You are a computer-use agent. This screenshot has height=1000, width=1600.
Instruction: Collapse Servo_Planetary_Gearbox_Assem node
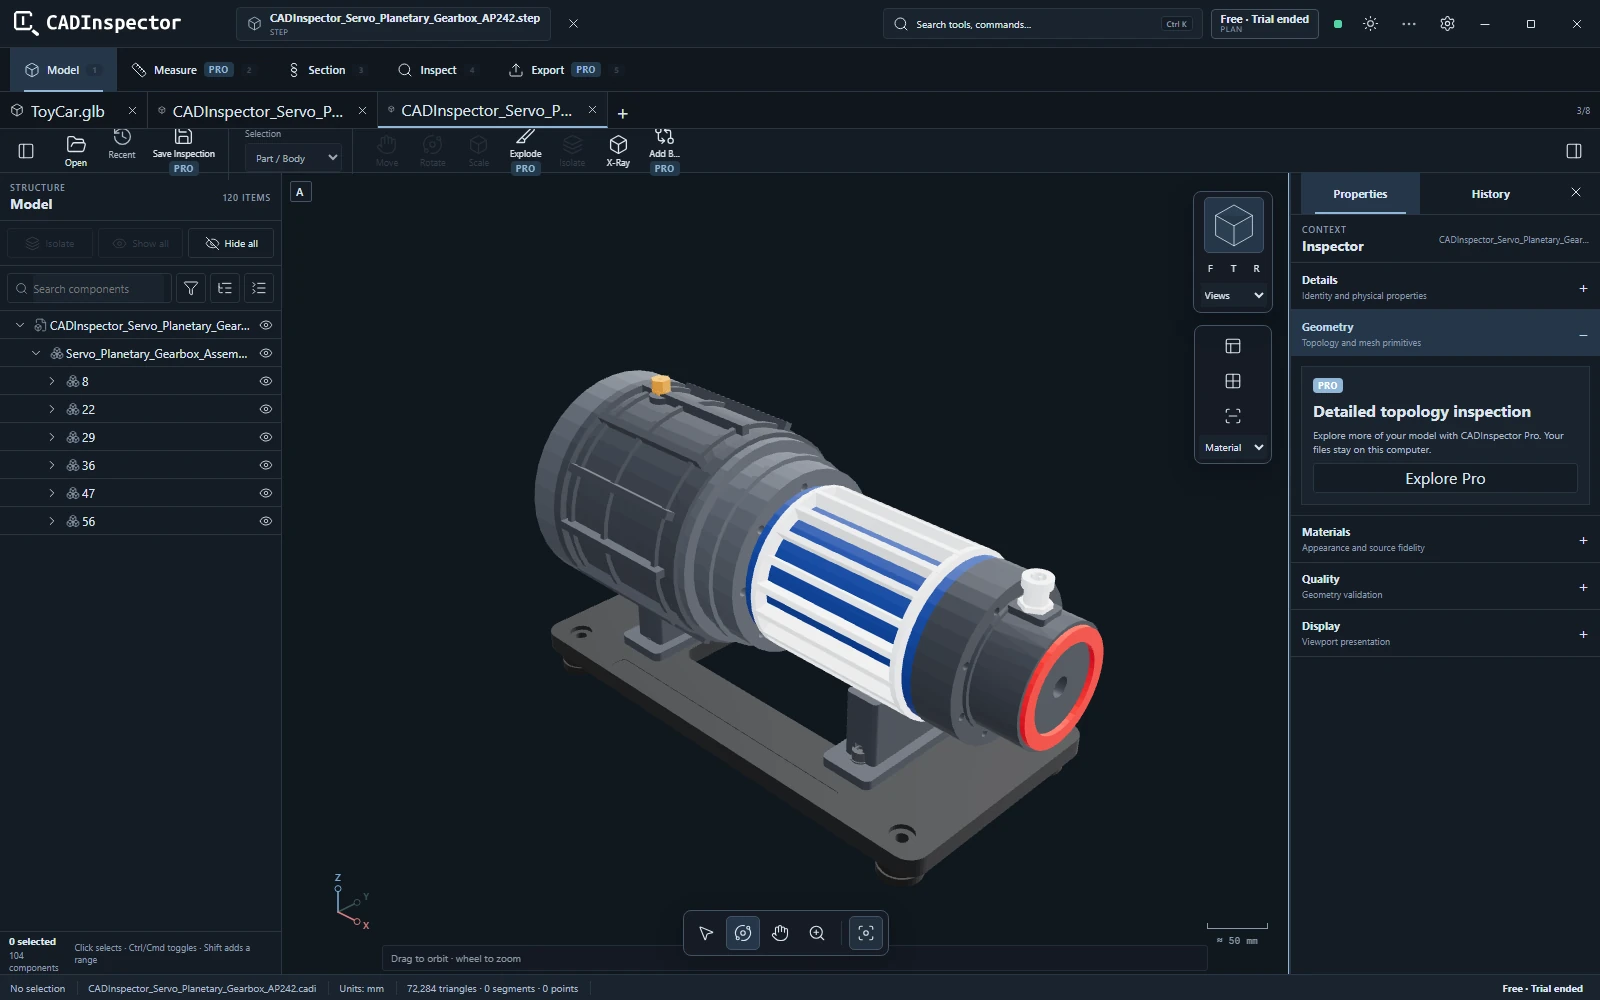point(36,353)
